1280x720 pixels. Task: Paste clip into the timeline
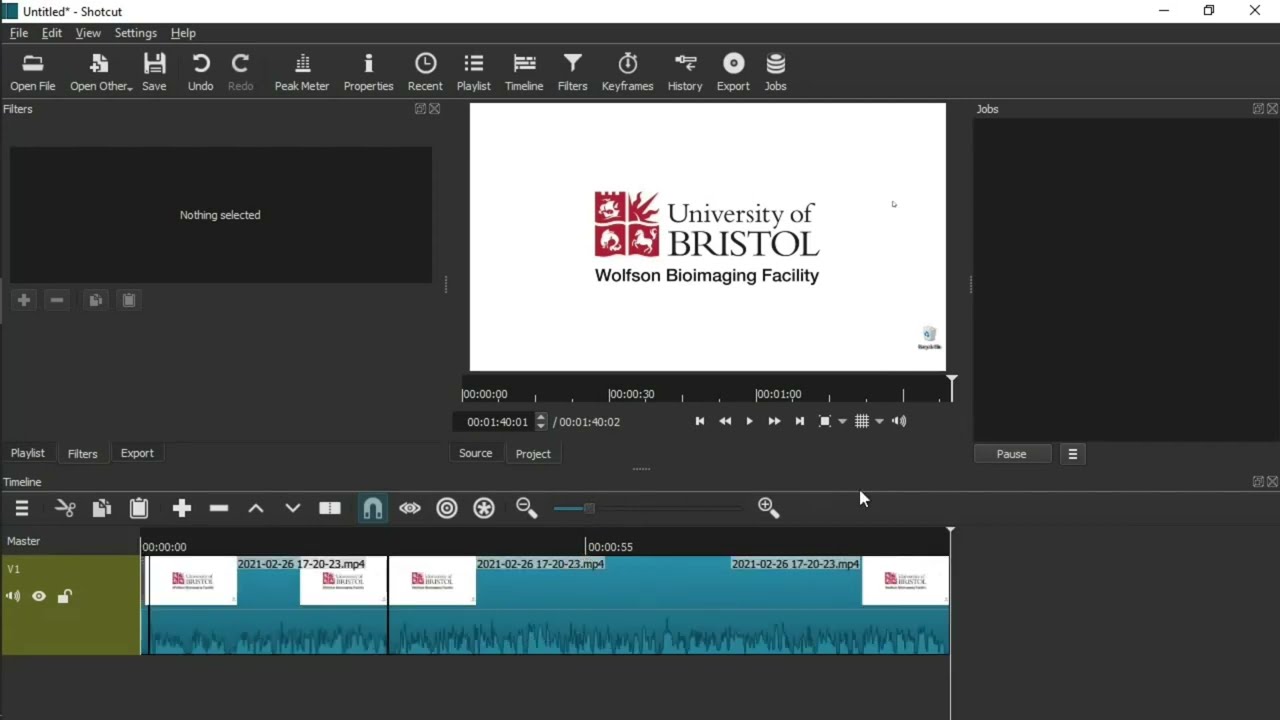point(139,508)
